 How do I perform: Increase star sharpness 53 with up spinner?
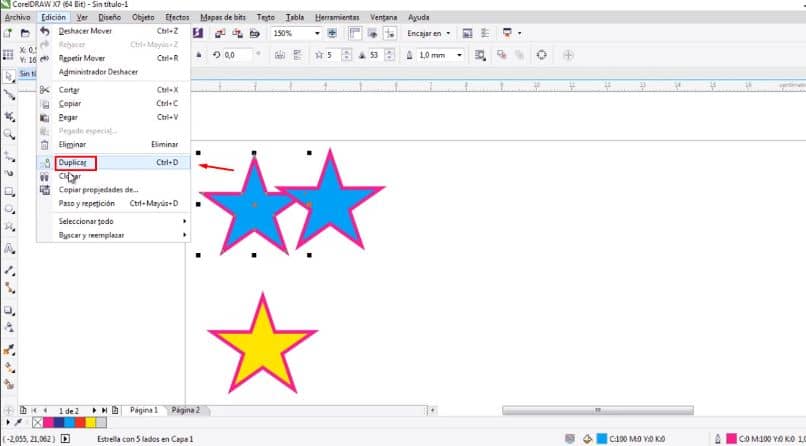pos(390,52)
